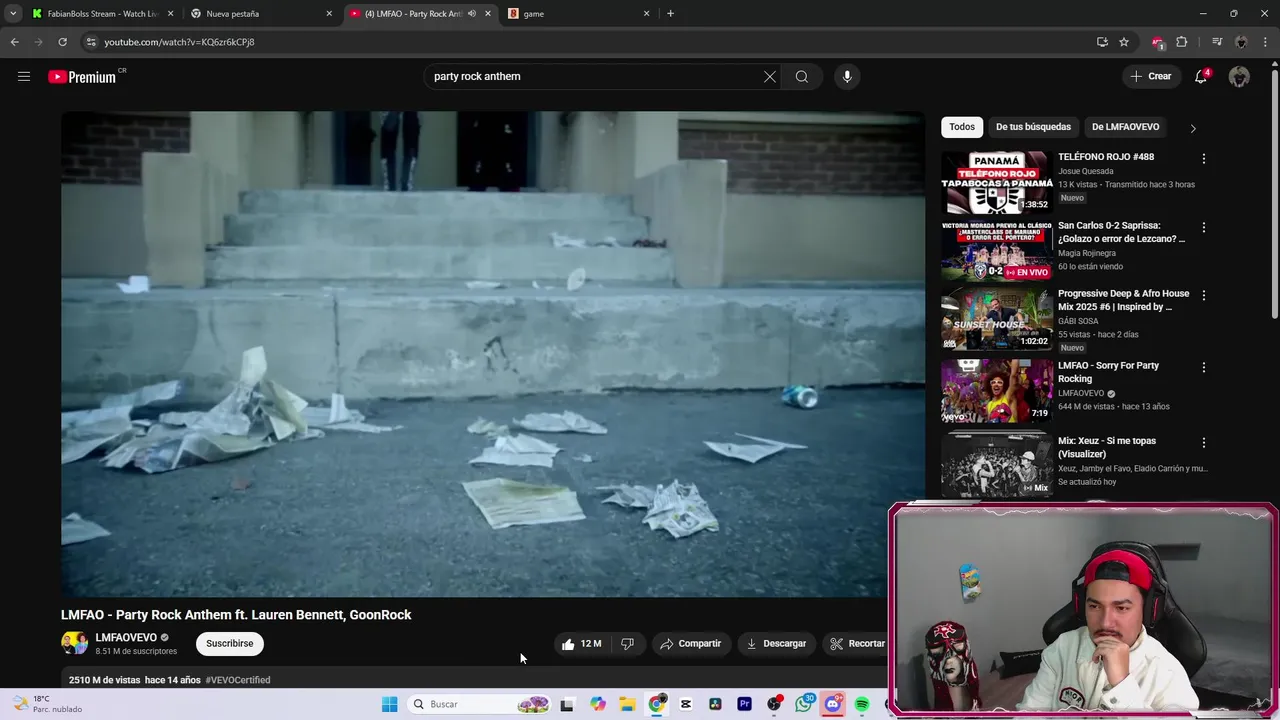Open the #VEVOCertified hashtag link
Screen dimensions: 1280x720
(x=238, y=680)
